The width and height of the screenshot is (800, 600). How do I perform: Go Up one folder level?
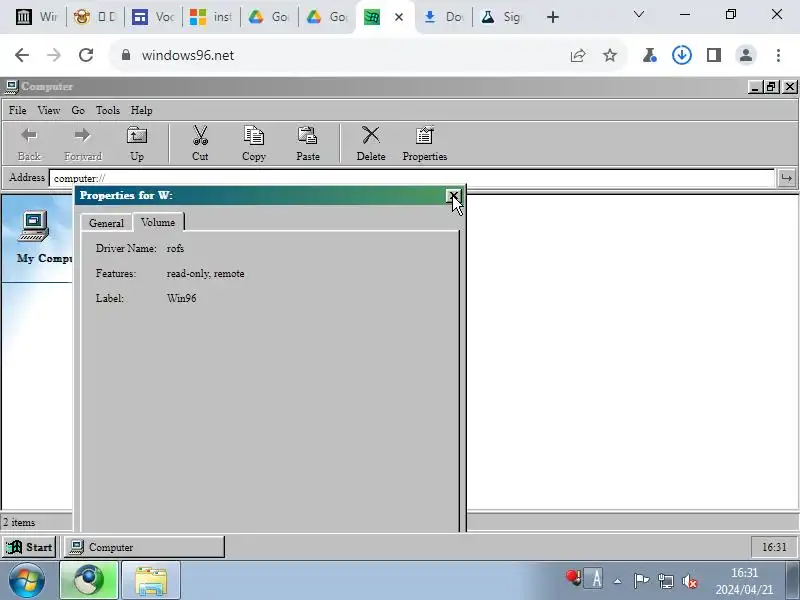(x=136, y=143)
